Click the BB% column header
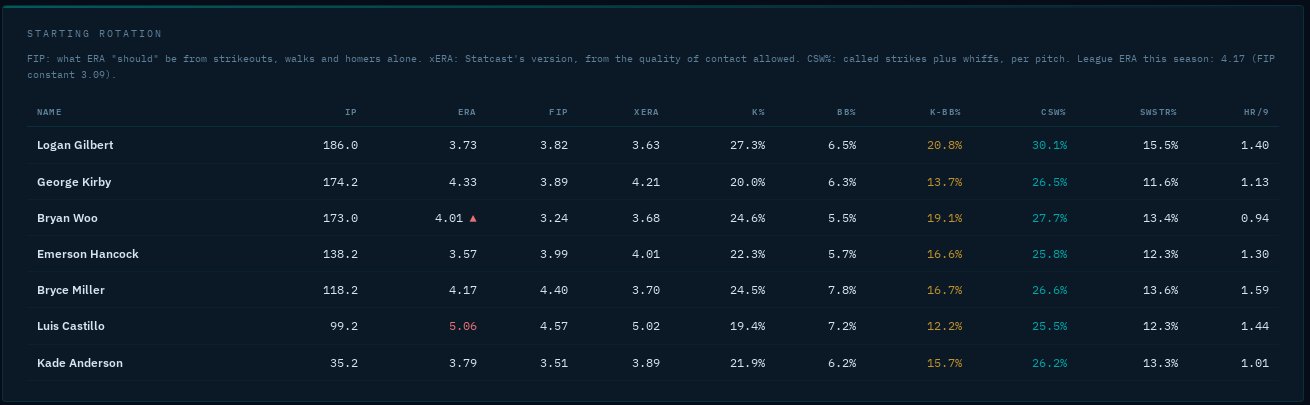The width and height of the screenshot is (1310, 405). point(846,112)
